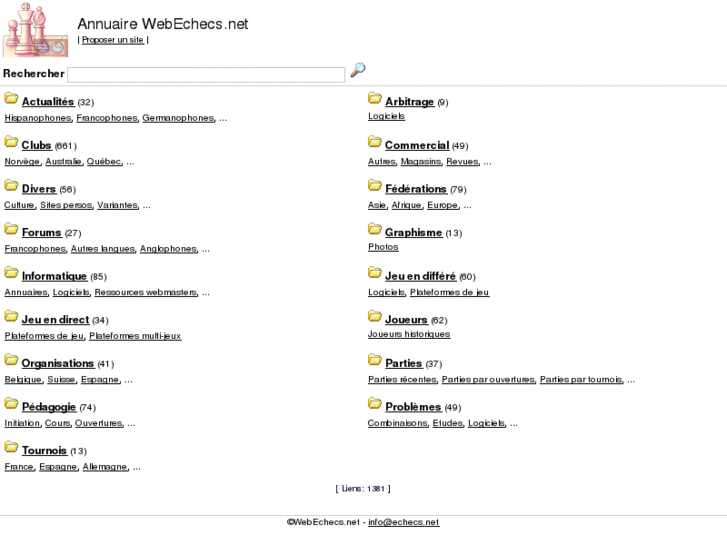727x545 pixels.
Task: Click the folder icon beside Actualités
Action: coord(11,98)
